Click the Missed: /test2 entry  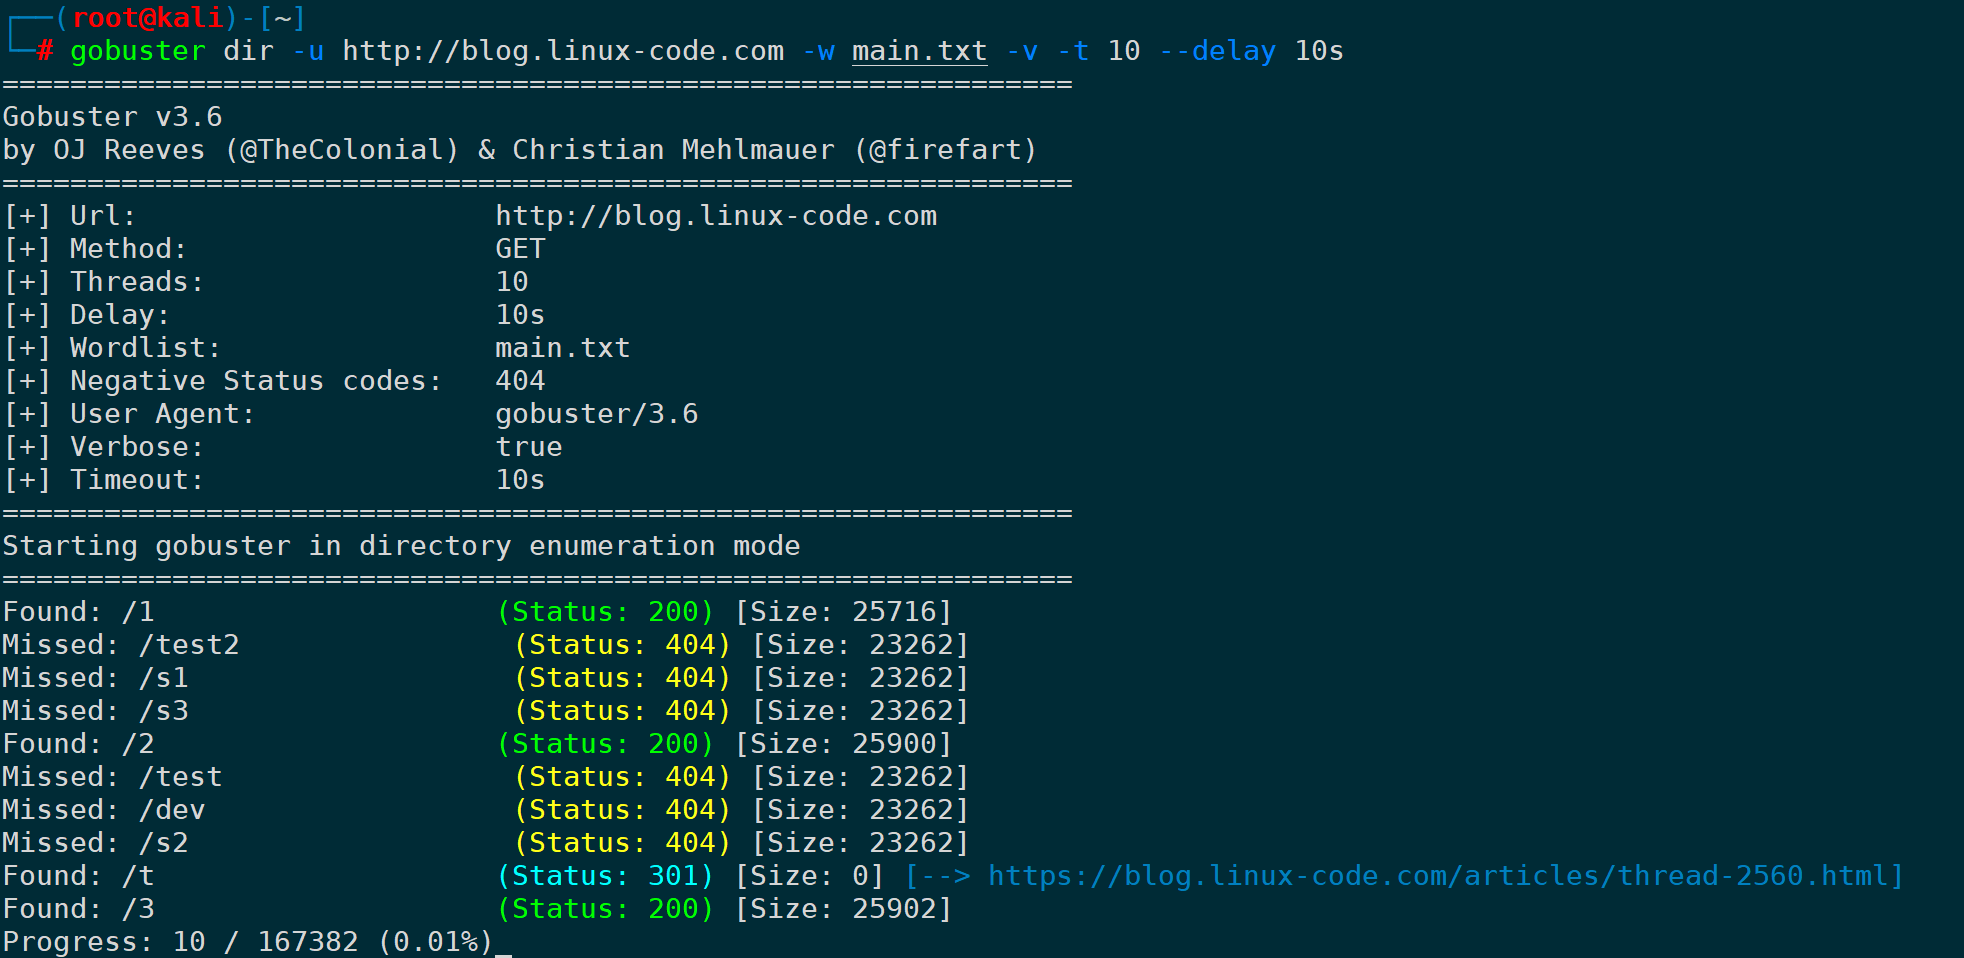(121, 645)
